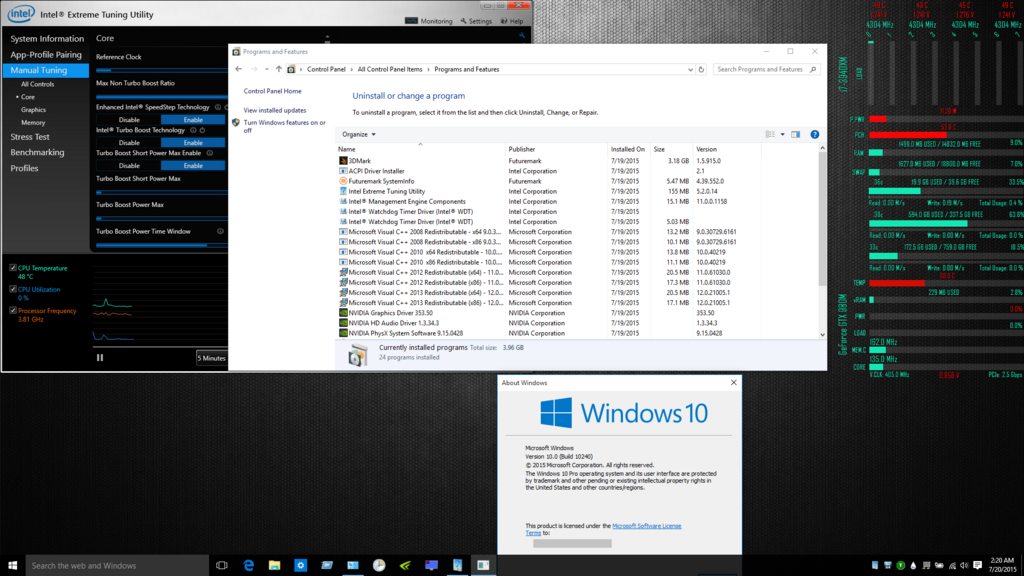Screen dimensions: 1024x576
Task: Click the Reference Clock slider
Action: [161, 70]
